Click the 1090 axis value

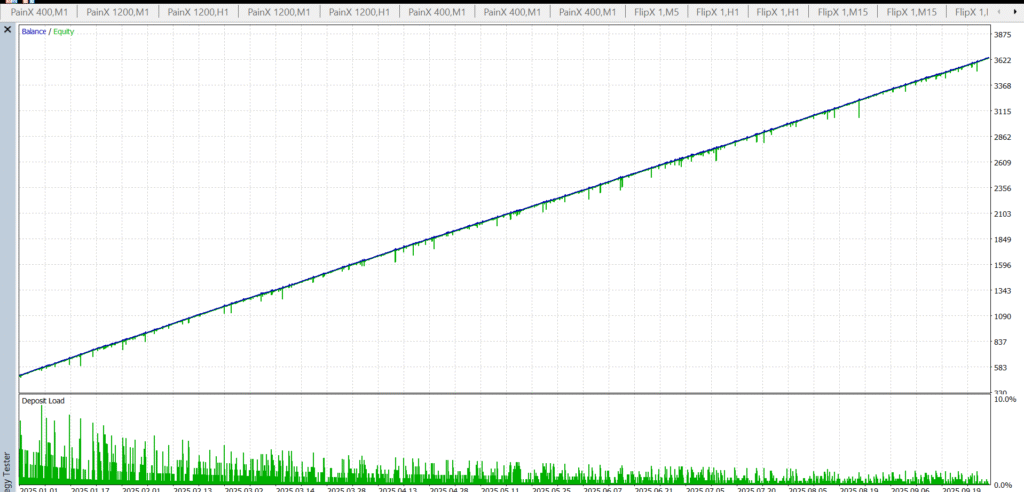[x=1002, y=316]
